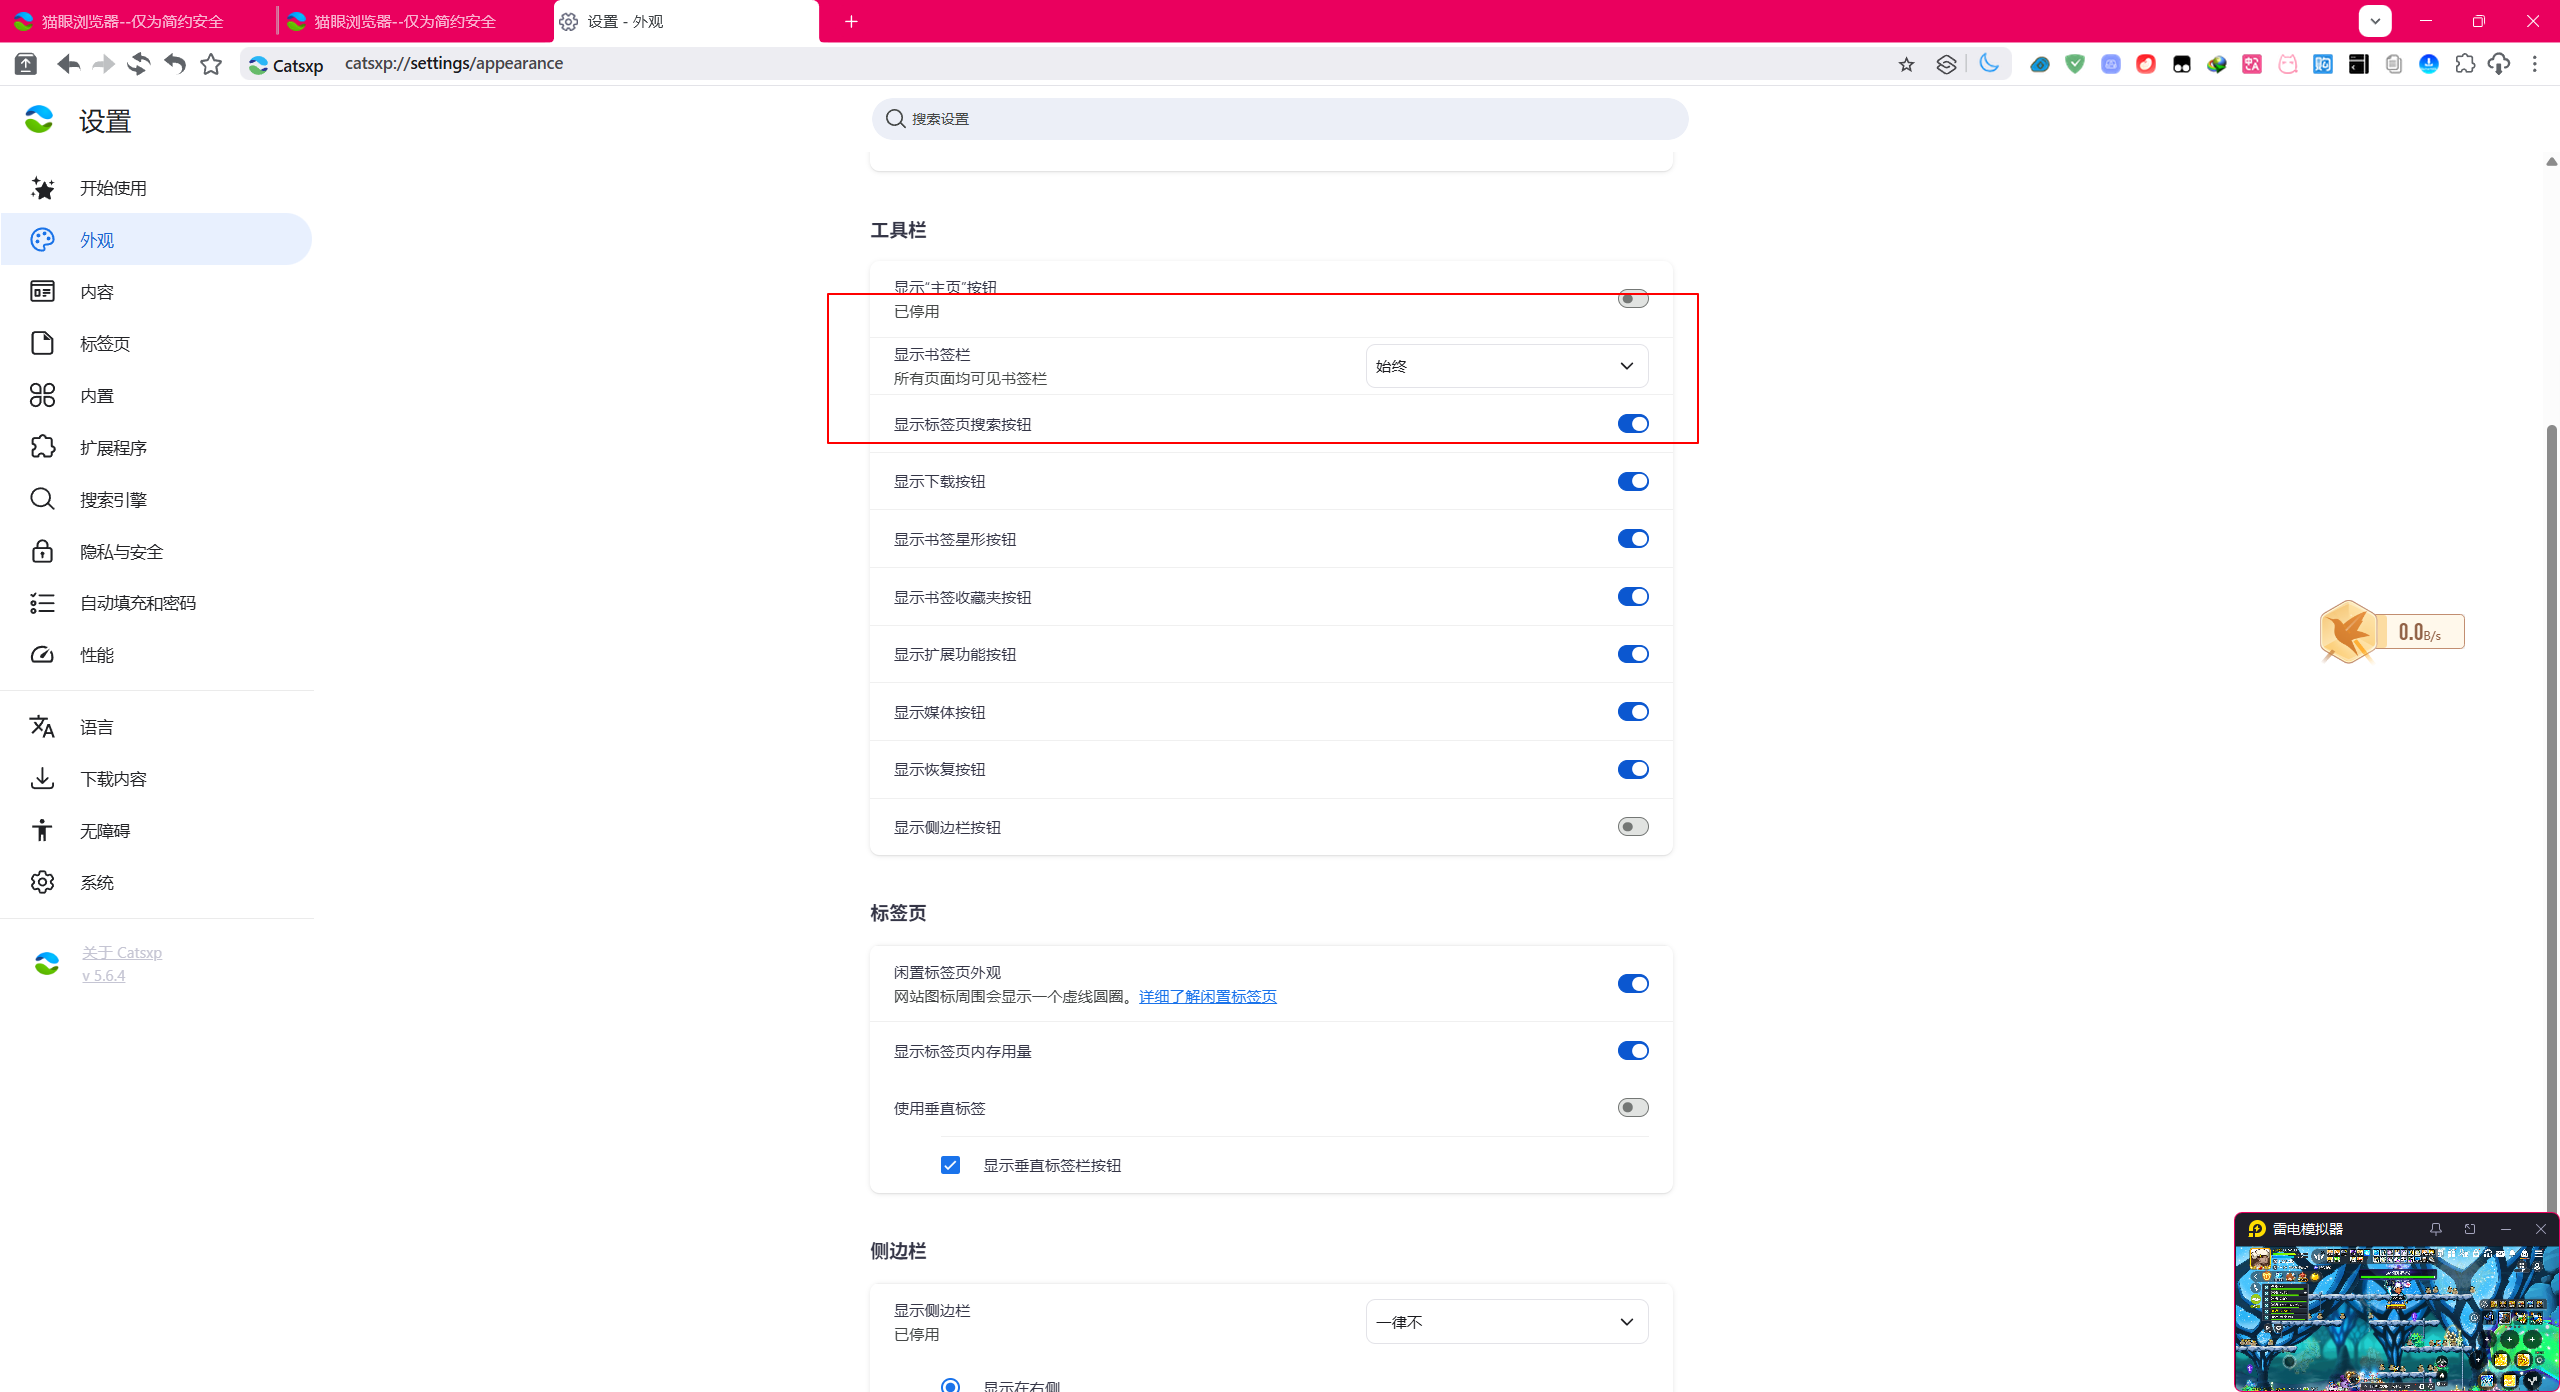The width and height of the screenshot is (2560, 1392).
Task: Open the three-dot browser menu
Action: [2535, 64]
